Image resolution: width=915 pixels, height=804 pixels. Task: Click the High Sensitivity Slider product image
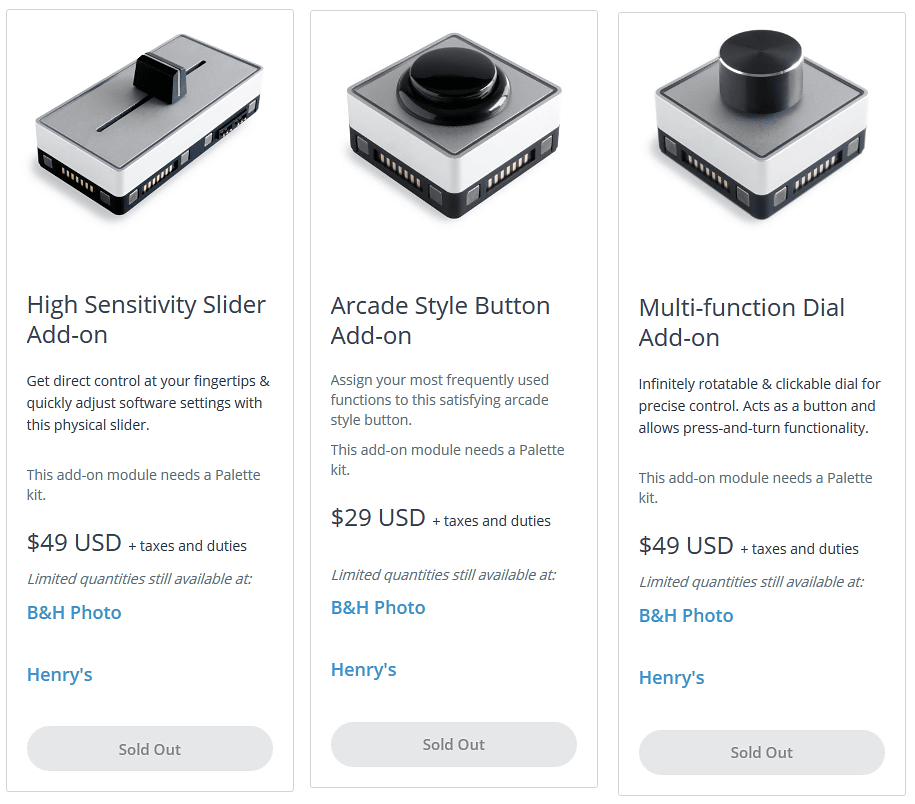pyautogui.click(x=150, y=125)
